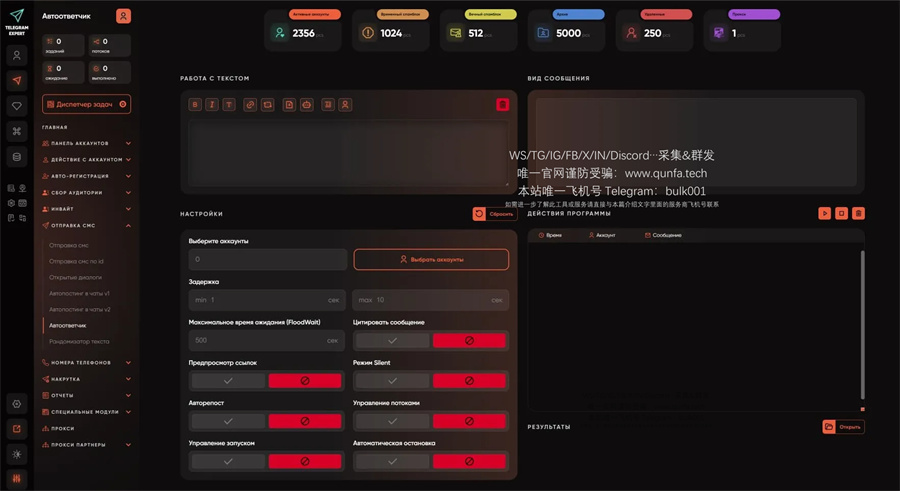This screenshot has width=900, height=491.
Task: Expand the Номера телефонов menu
Action: coord(86,362)
